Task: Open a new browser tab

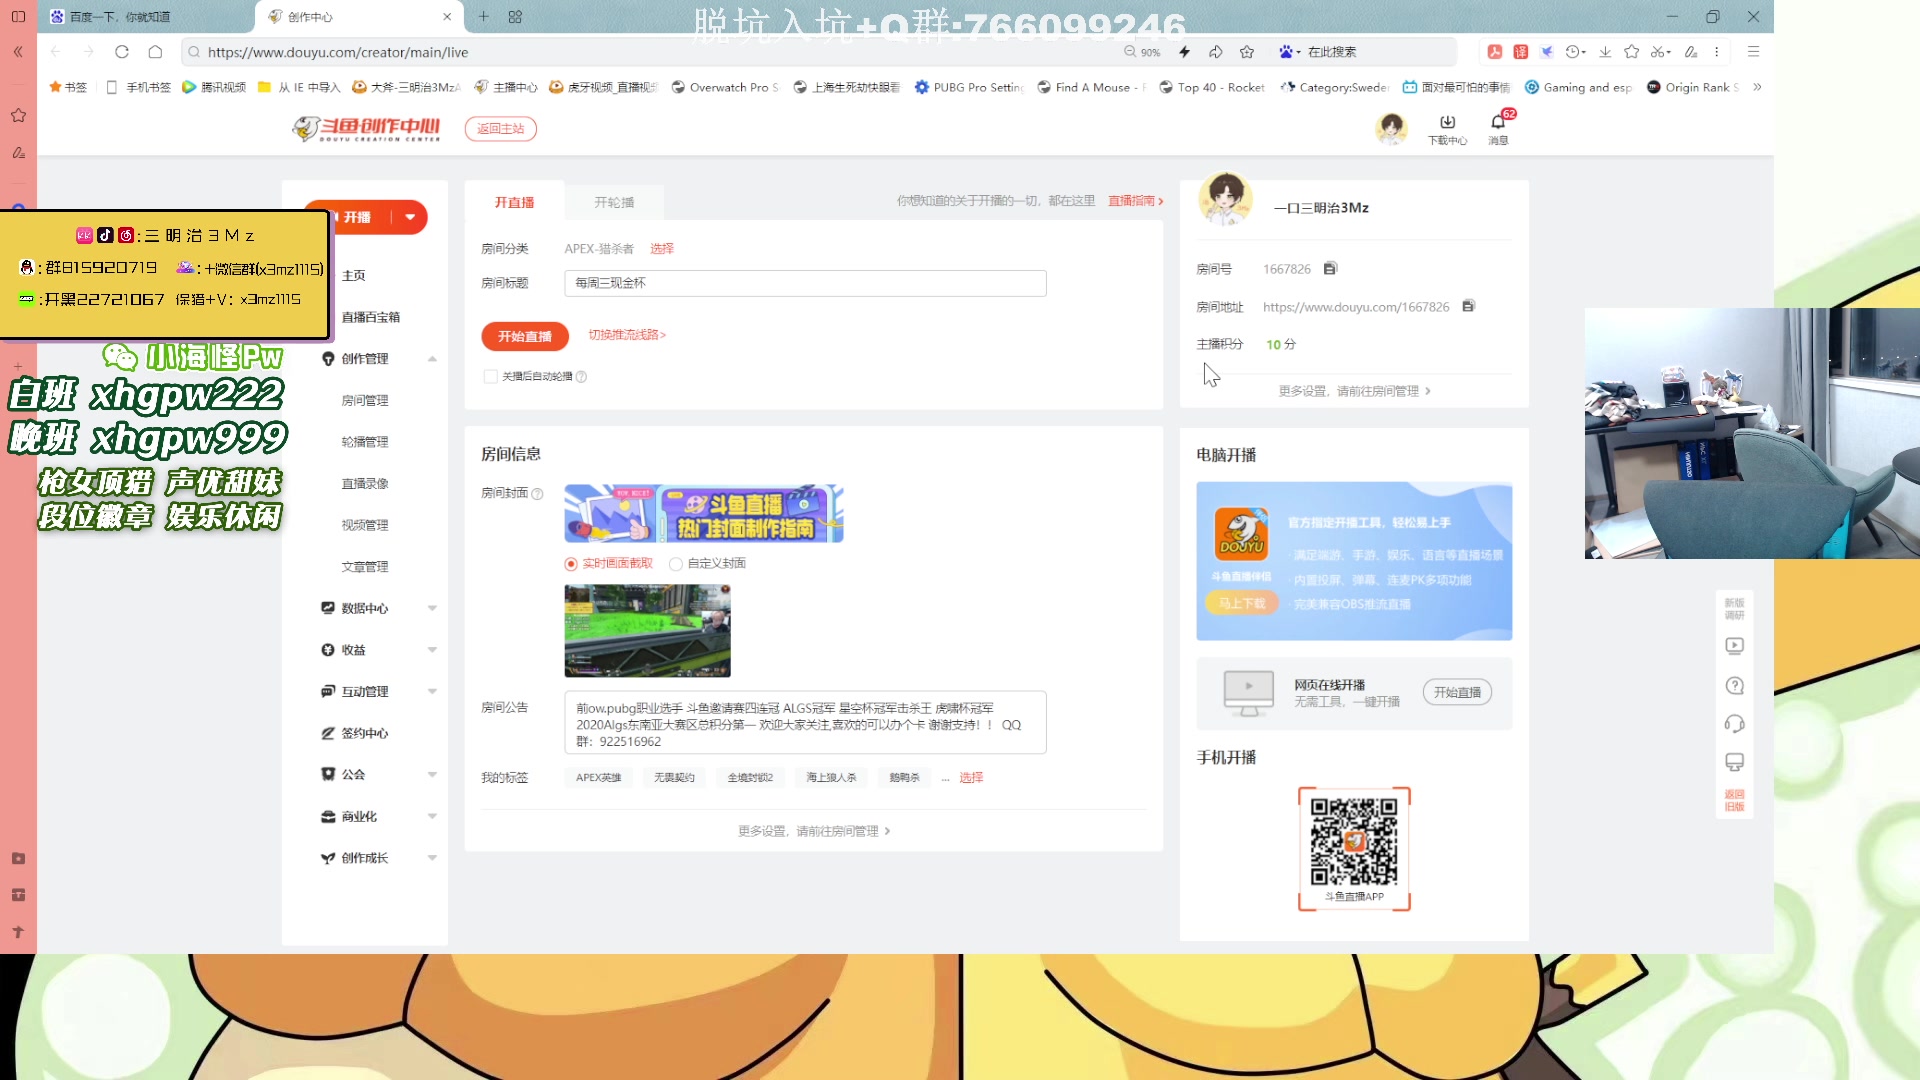Action: coord(484,17)
